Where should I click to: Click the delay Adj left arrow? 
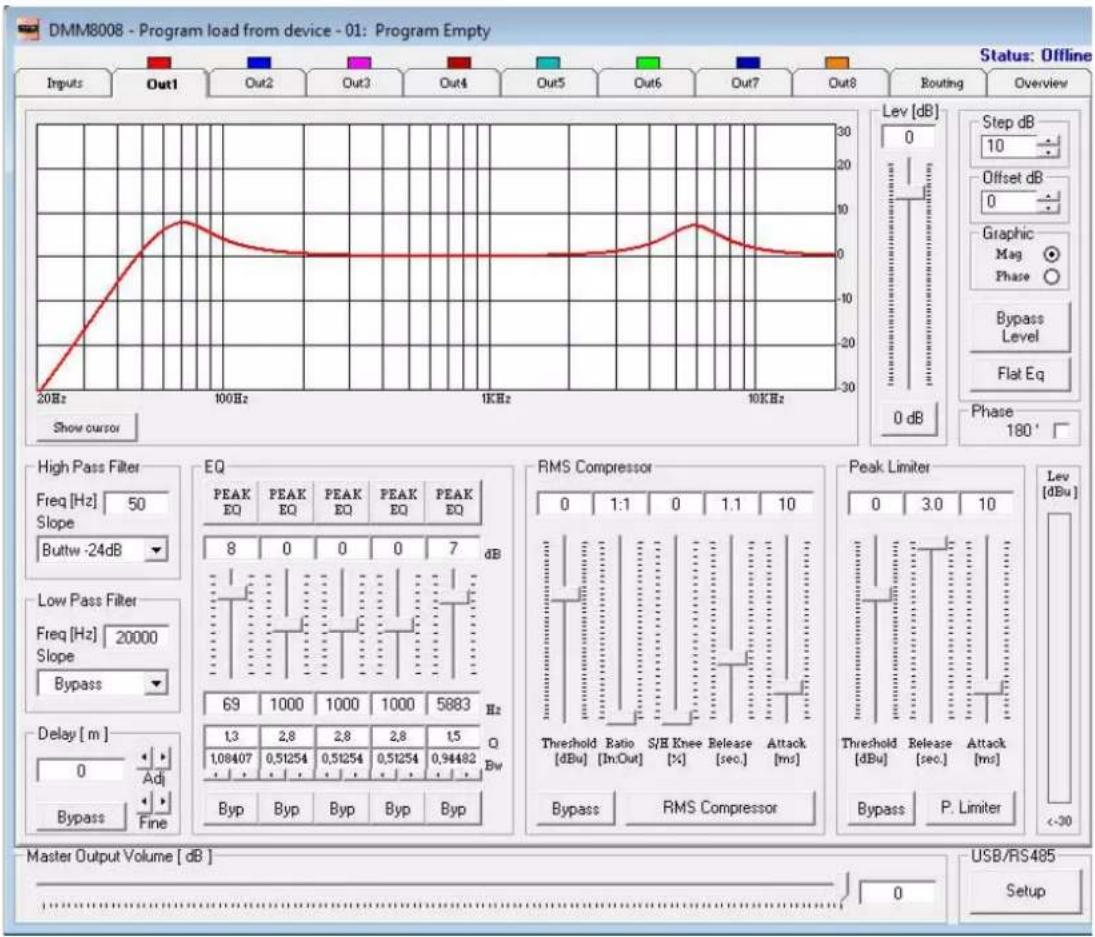coord(145,757)
